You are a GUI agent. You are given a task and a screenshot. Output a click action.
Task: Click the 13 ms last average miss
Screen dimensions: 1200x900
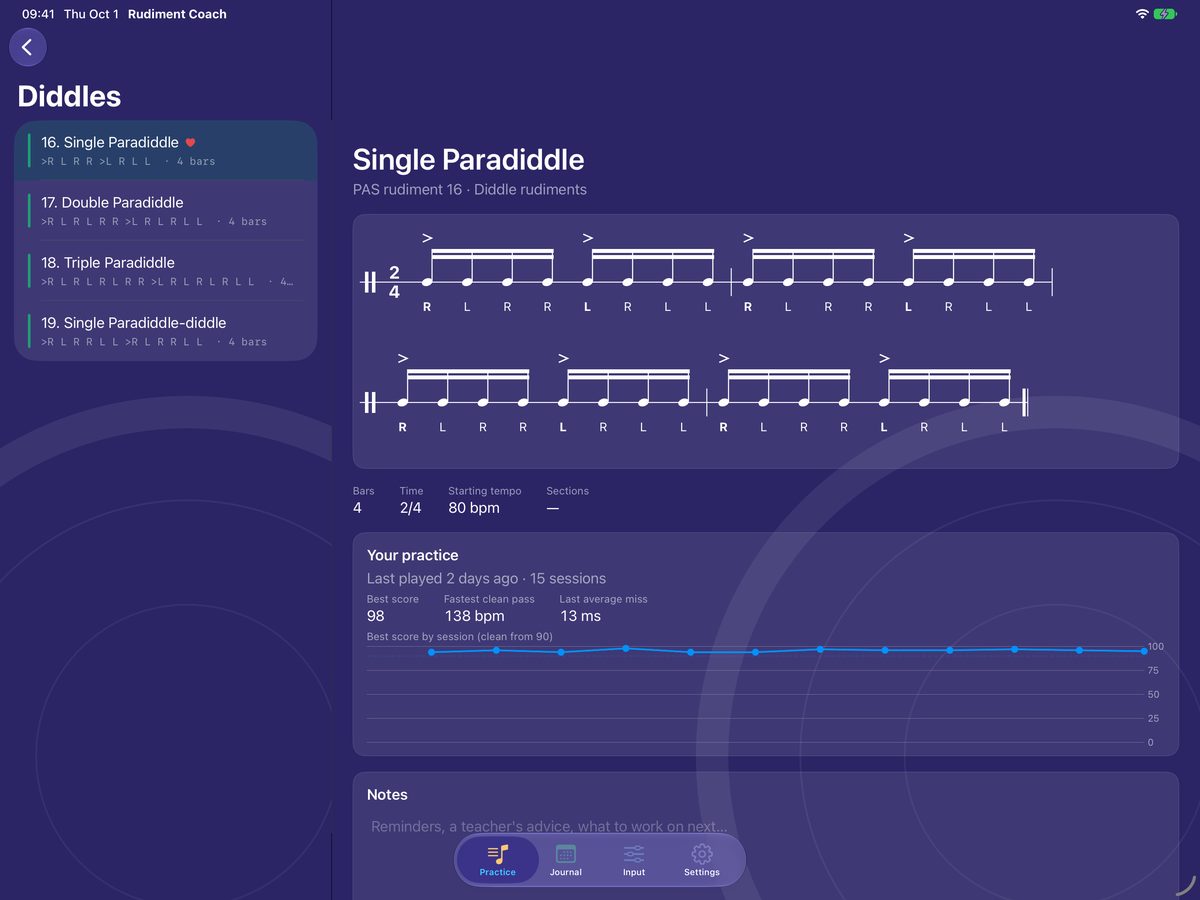(581, 616)
